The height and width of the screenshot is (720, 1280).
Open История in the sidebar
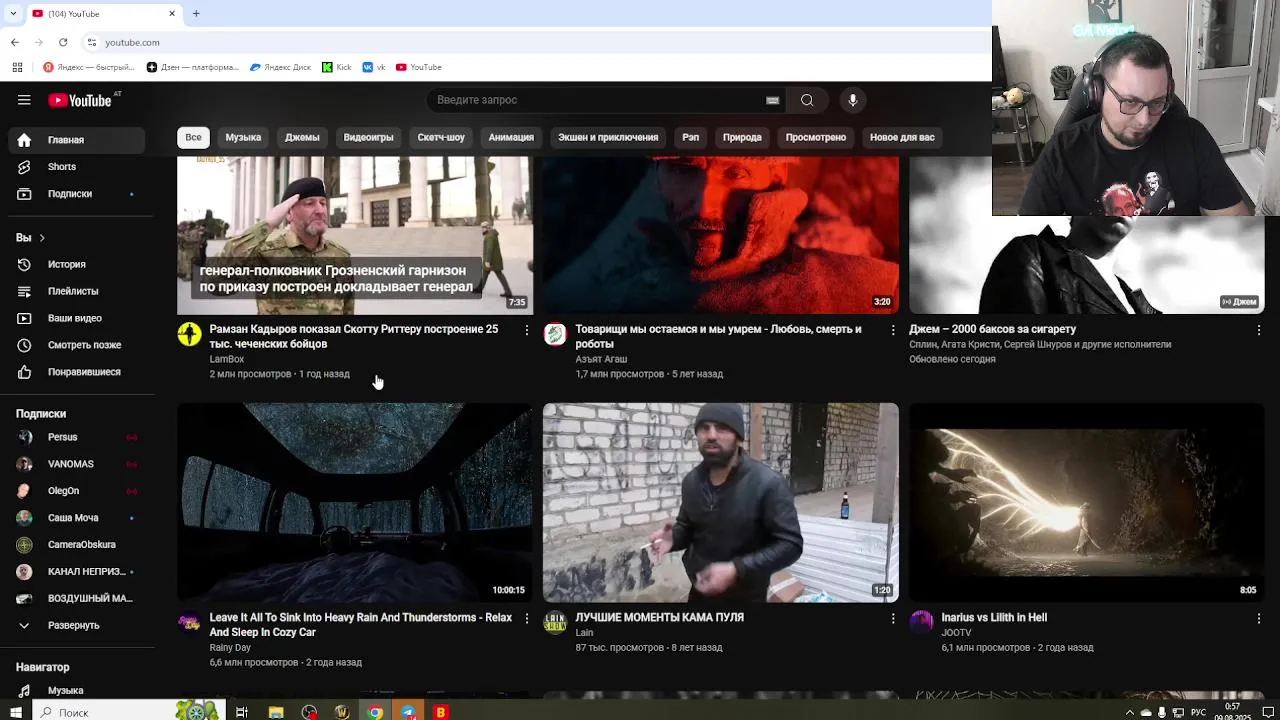coord(77,264)
